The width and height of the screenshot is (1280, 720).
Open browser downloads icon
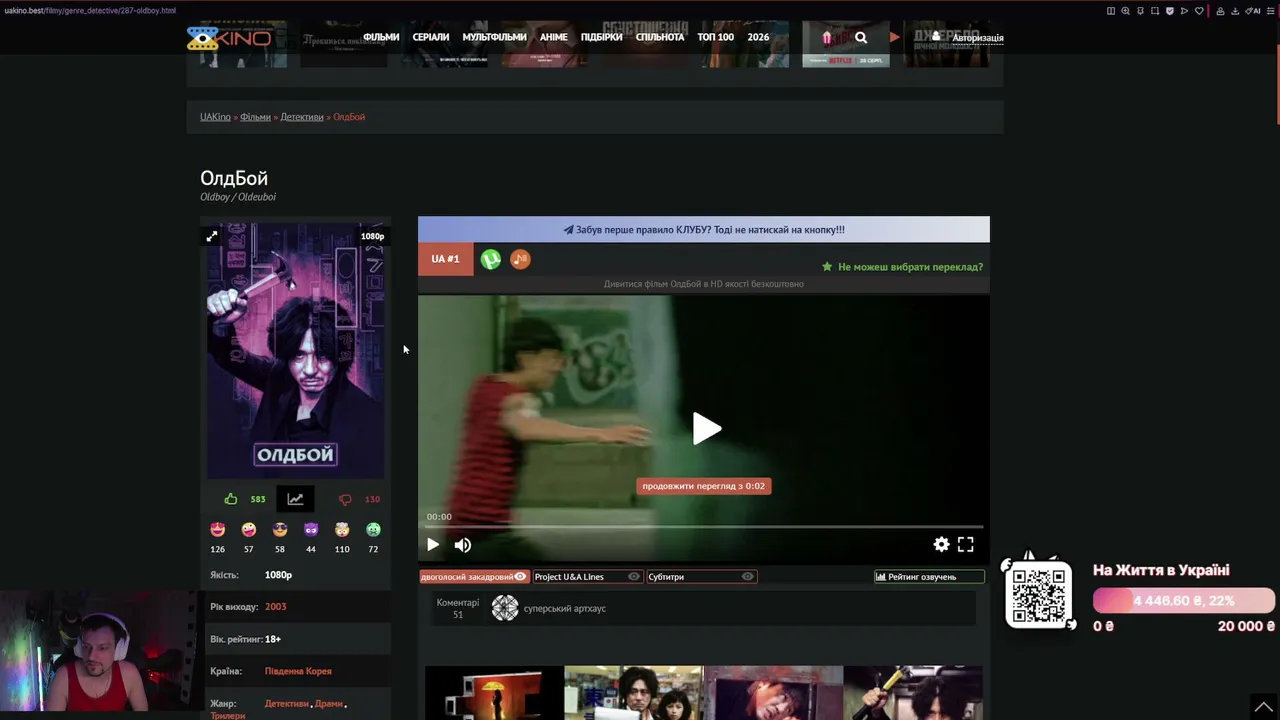tap(1235, 11)
